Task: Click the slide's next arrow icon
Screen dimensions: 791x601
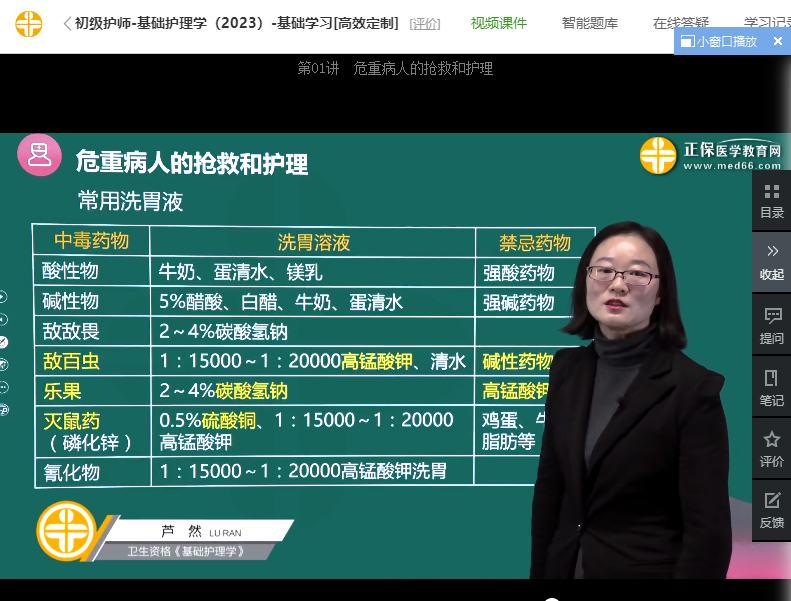Action: click(4, 297)
